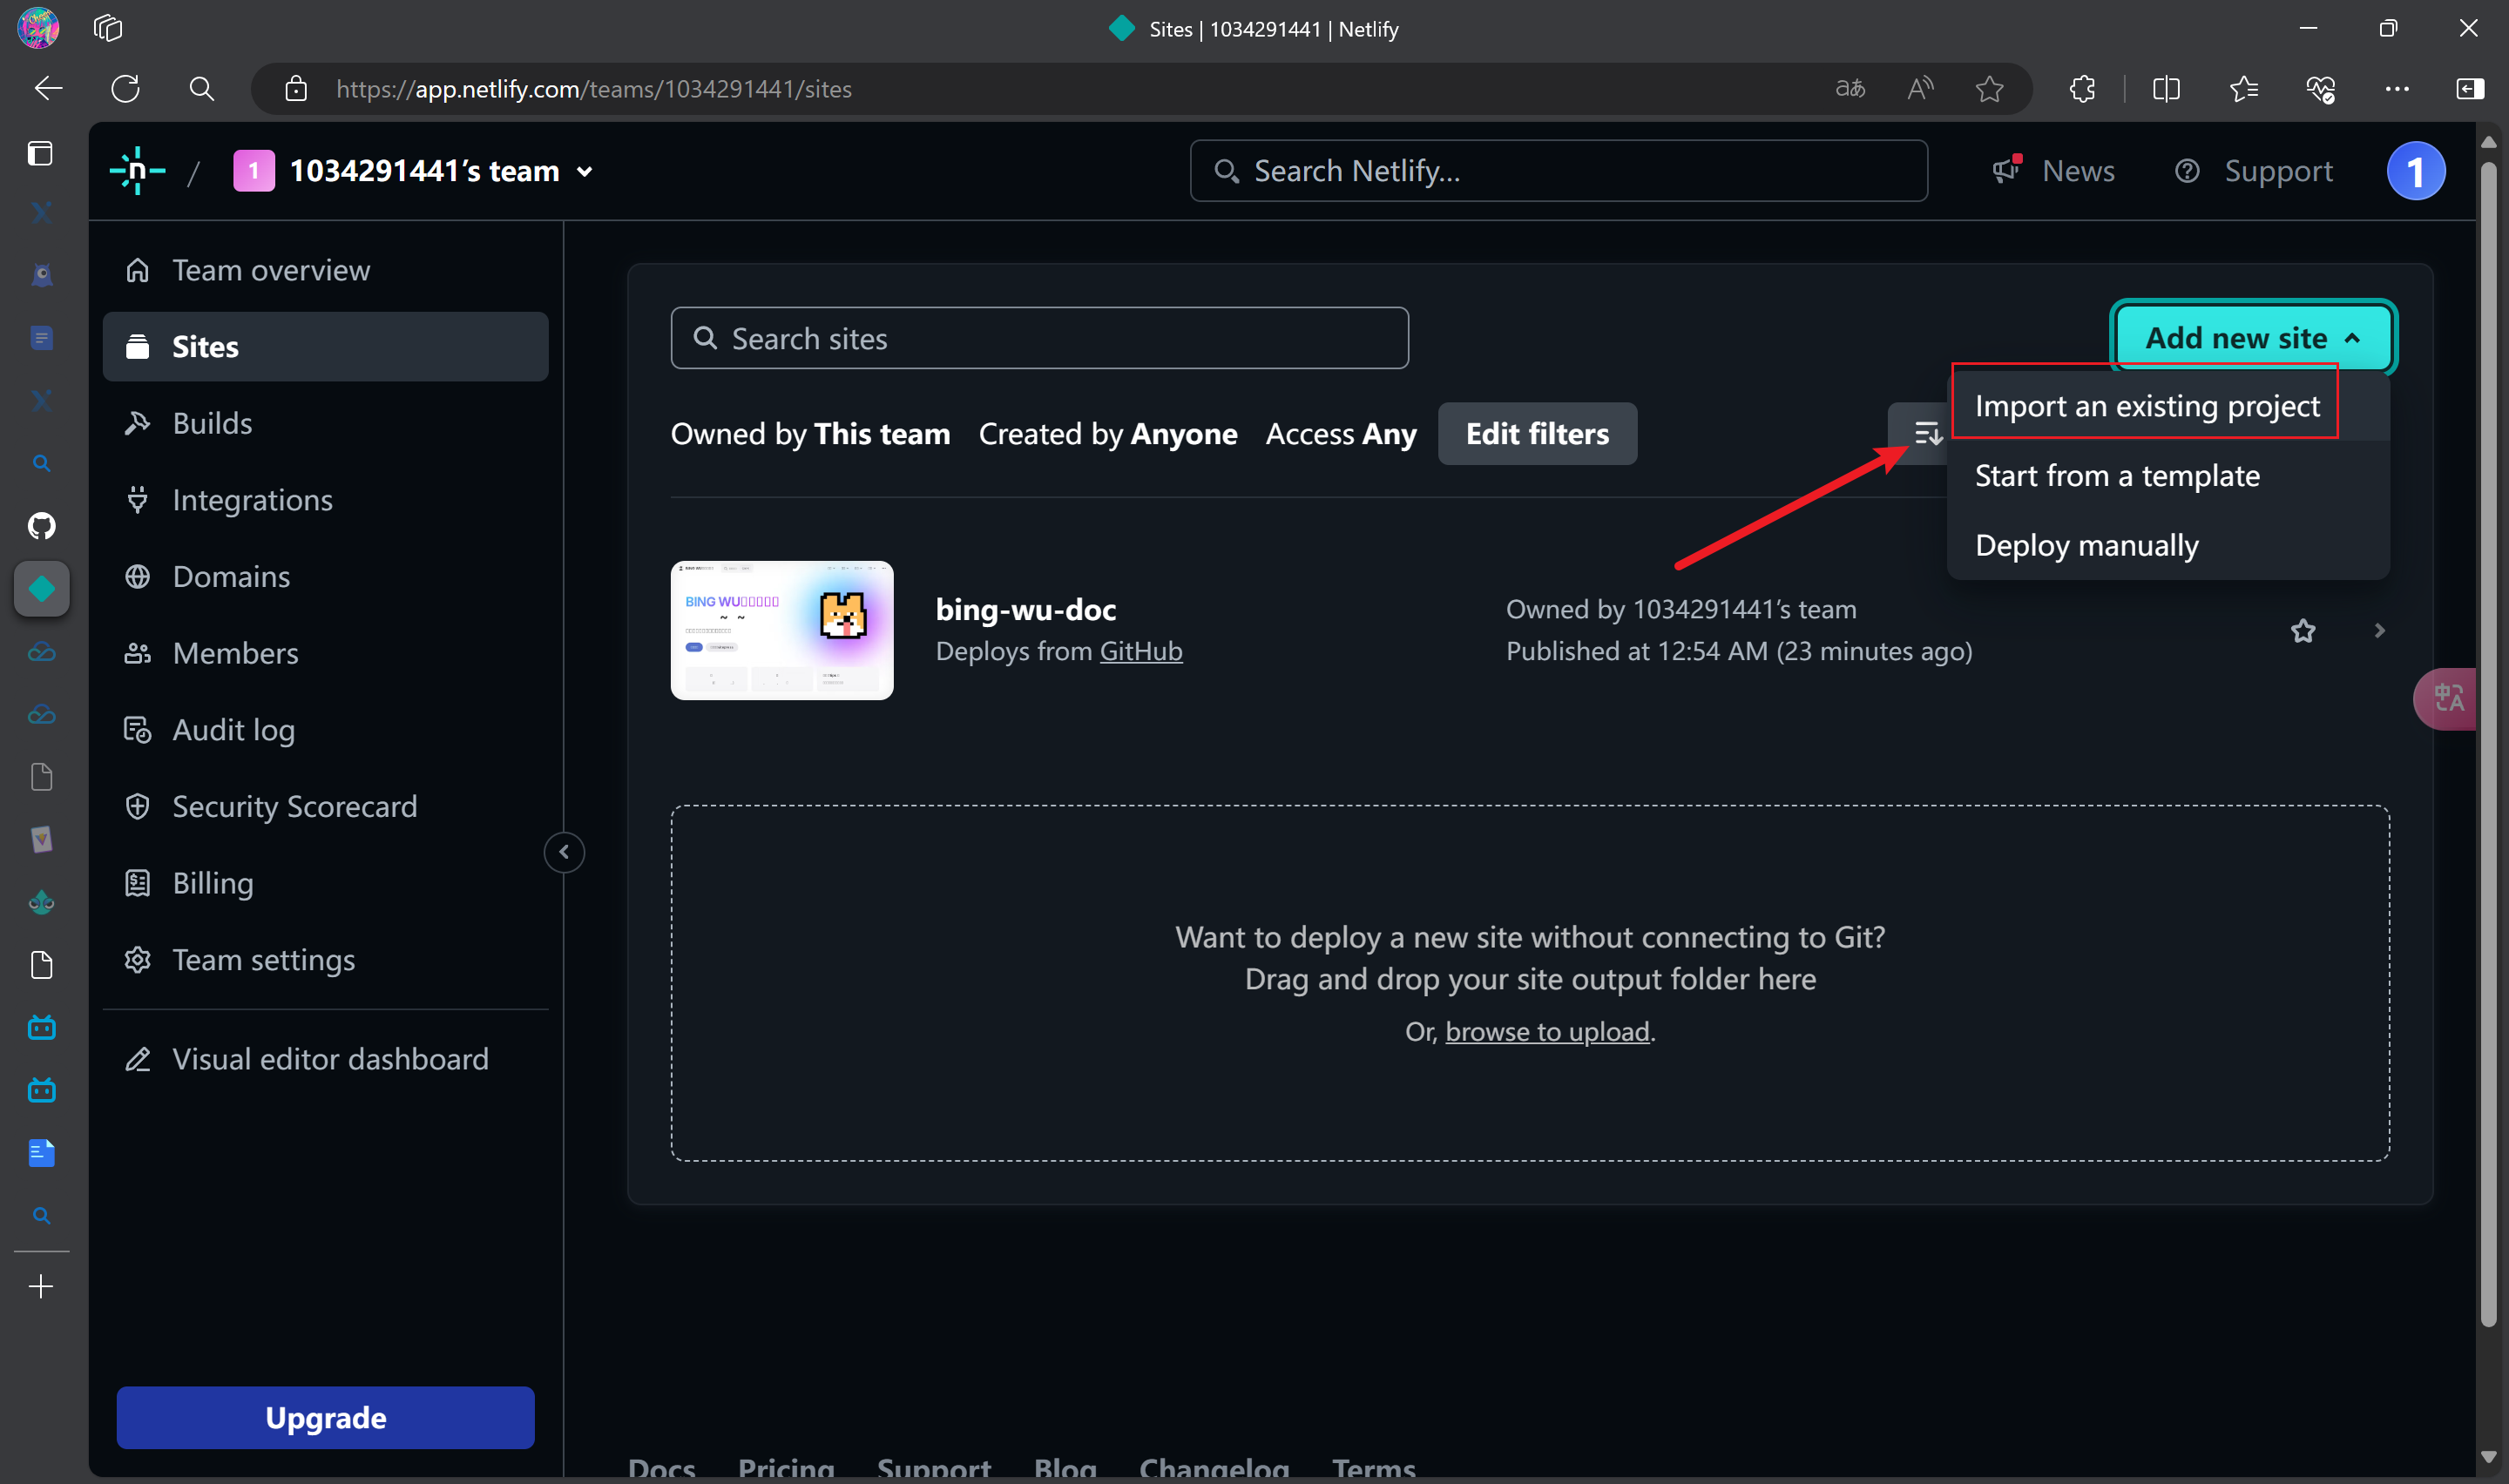Screen dimensions: 2509x1484
Task: Open the Security Scorecard shield item
Action: pyautogui.click(x=293, y=806)
